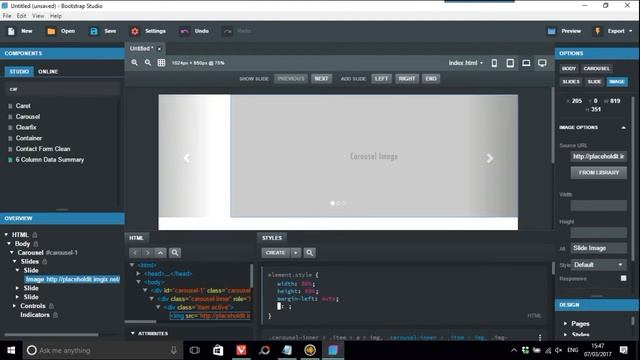Image resolution: width=640 pixels, height=360 pixels.
Task: Click the Alt text Slide Image field
Action: [598, 248]
